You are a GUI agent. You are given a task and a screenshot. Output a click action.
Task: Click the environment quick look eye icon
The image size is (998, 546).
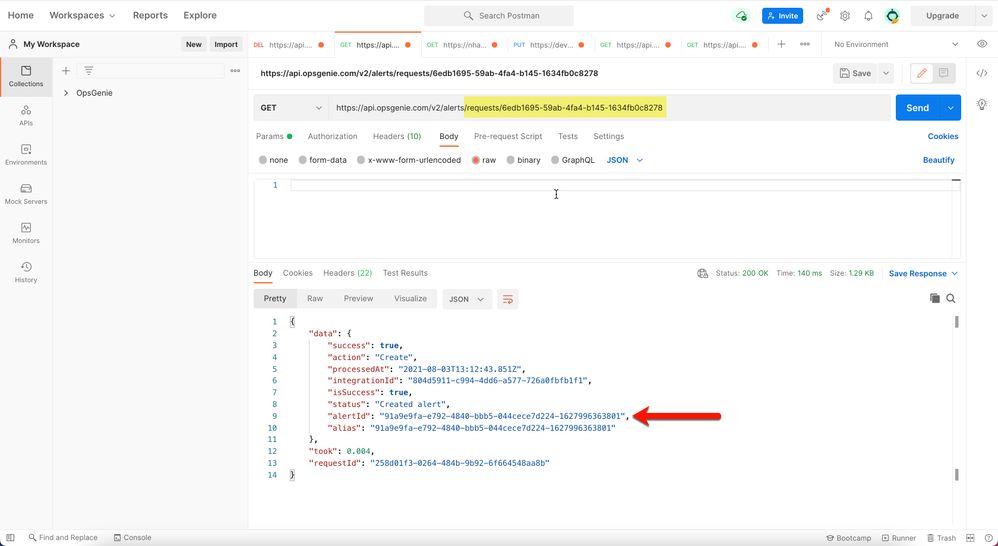point(982,44)
